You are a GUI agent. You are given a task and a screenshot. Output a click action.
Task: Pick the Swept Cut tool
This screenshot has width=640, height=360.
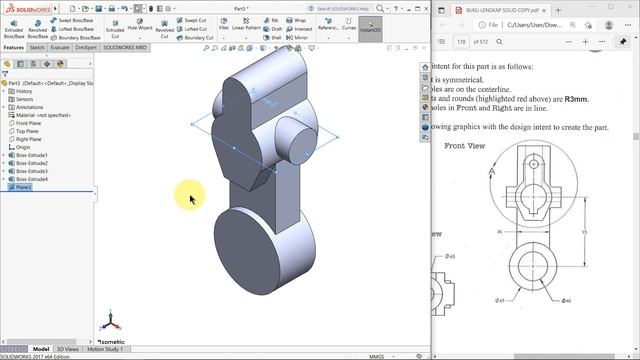coord(191,20)
